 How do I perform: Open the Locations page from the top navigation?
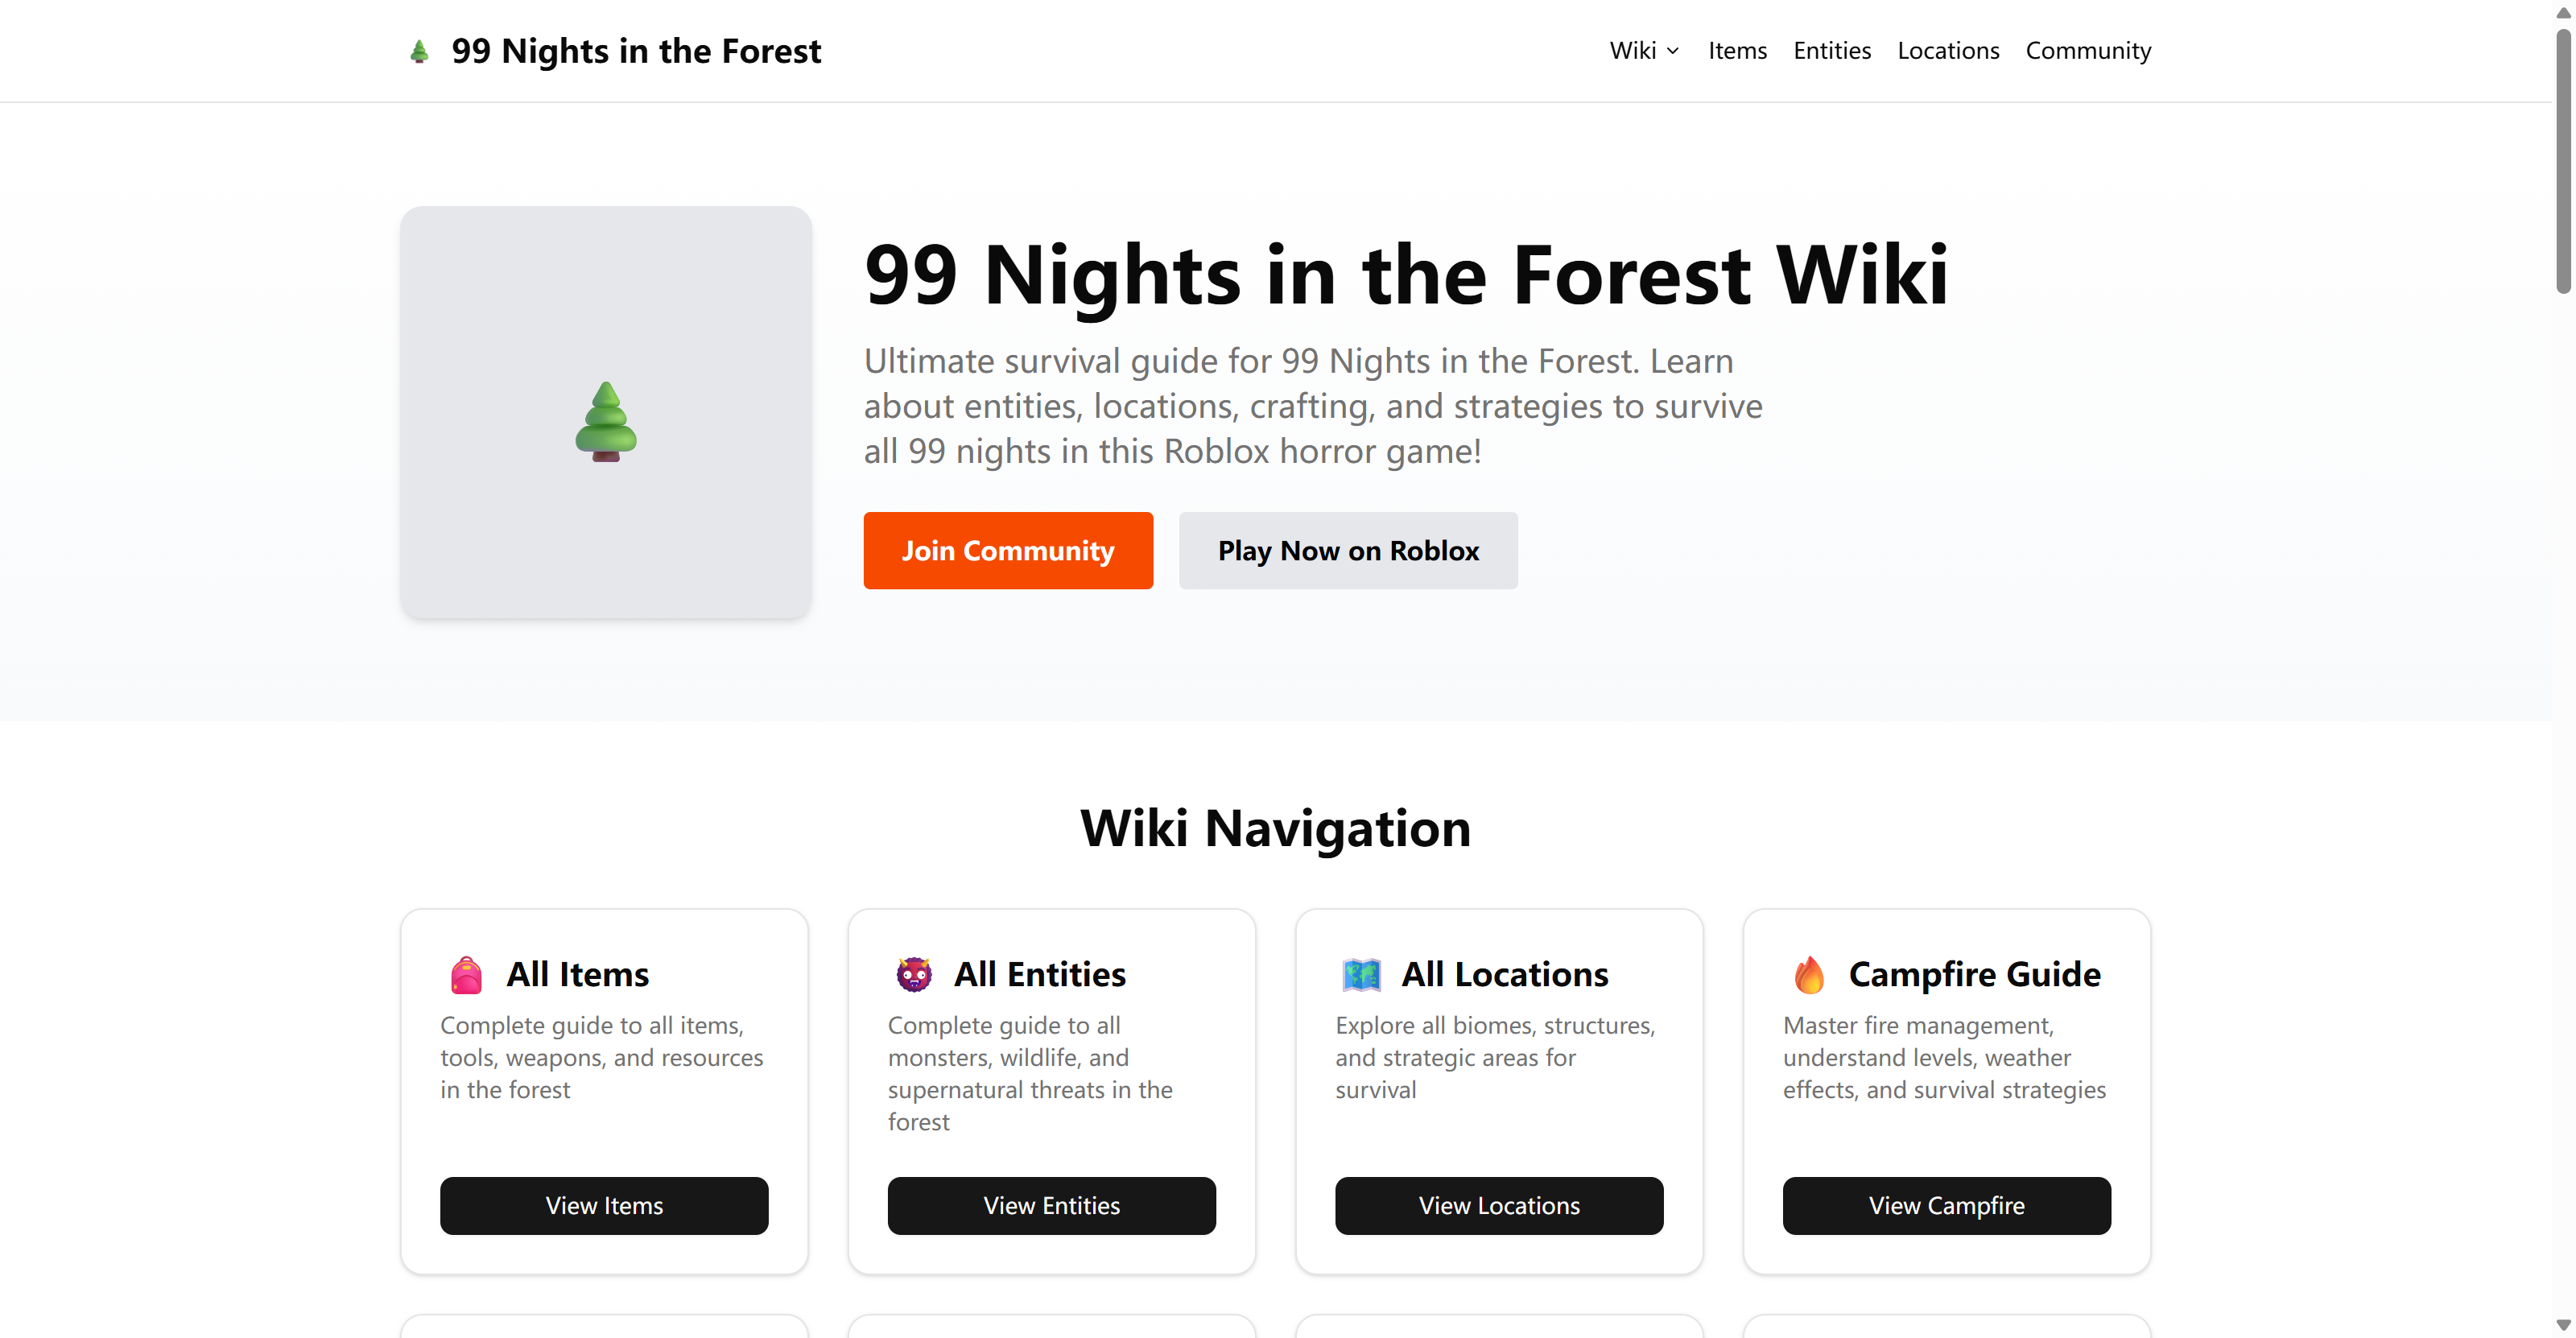point(1948,50)
